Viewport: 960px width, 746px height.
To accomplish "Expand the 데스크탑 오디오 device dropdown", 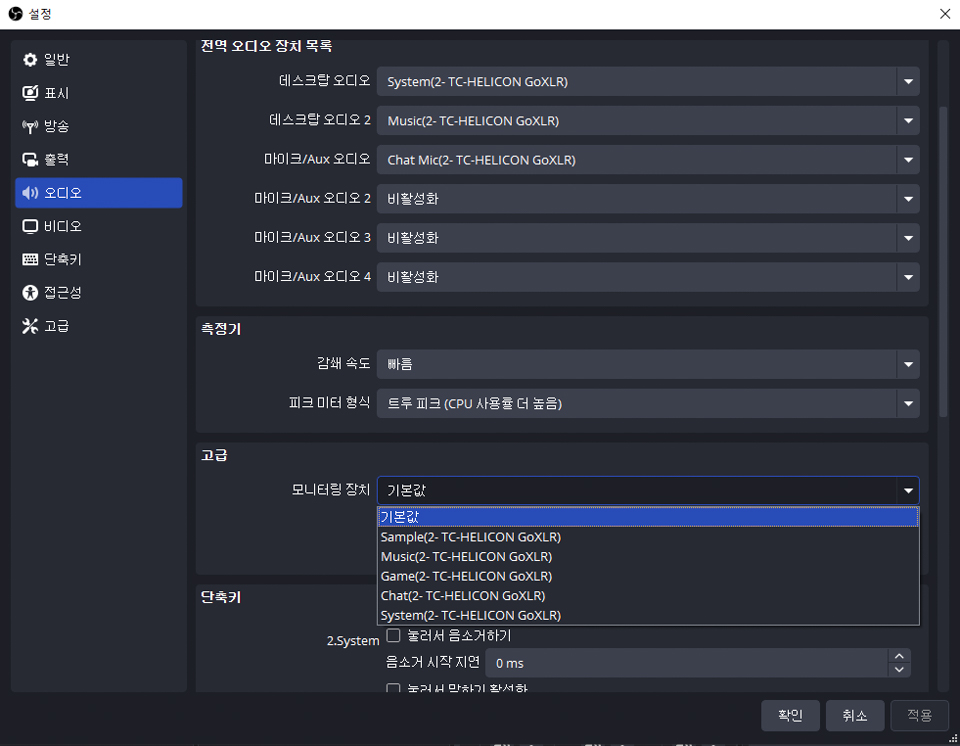I will pyautogui.click(x=908, y=82).
